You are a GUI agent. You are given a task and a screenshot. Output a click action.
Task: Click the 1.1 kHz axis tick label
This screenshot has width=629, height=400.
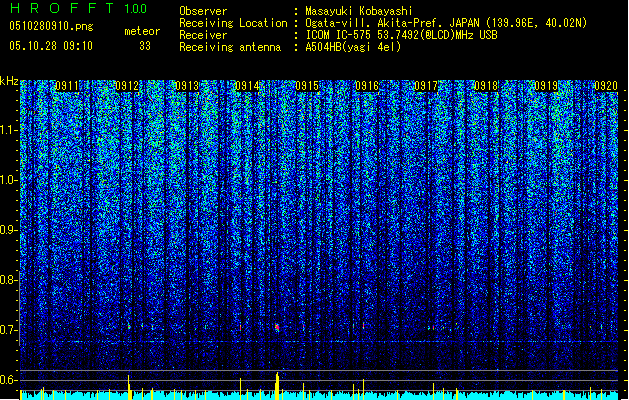click(x=8, y=130)
